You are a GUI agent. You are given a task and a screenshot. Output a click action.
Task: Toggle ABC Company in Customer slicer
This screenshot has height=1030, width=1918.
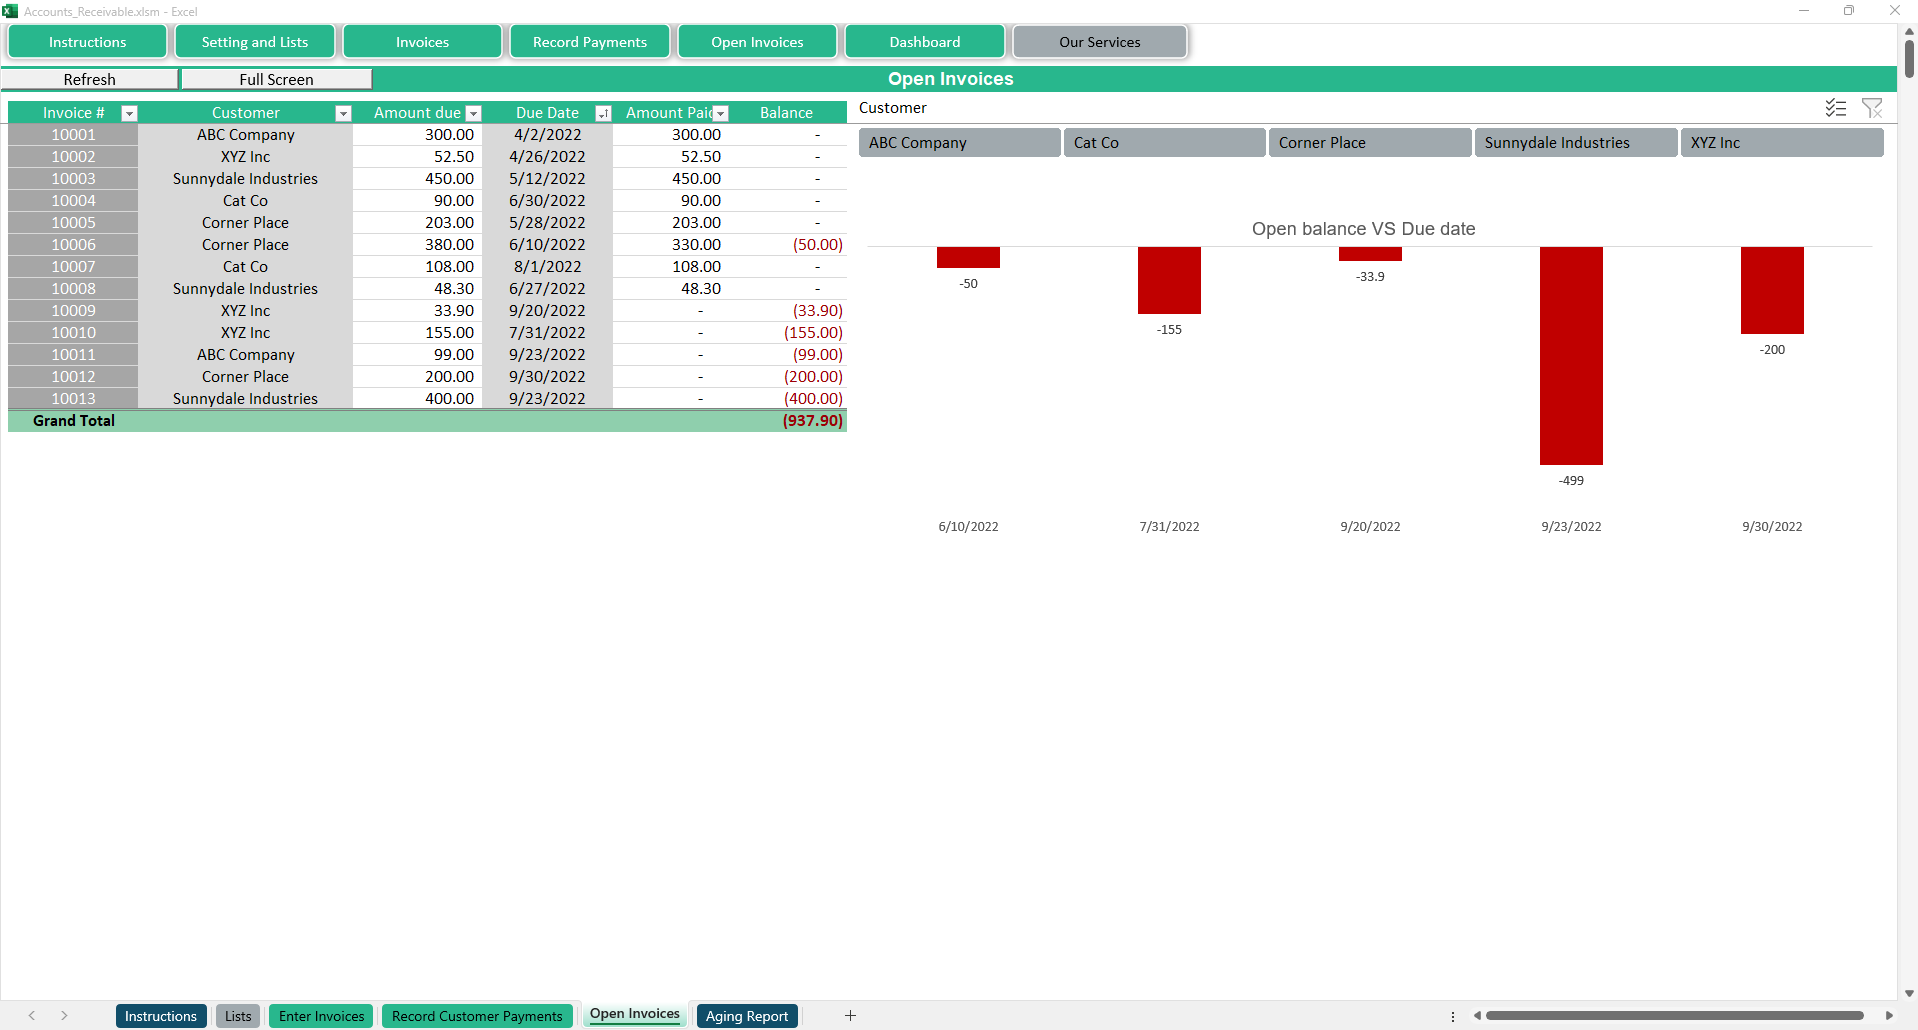(x=959, y=143)
